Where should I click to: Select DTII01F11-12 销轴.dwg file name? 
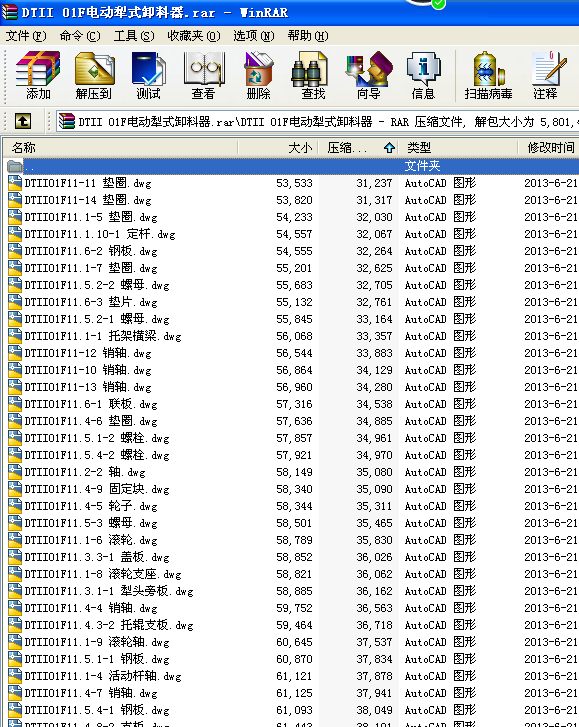click(x=88, y=353)
